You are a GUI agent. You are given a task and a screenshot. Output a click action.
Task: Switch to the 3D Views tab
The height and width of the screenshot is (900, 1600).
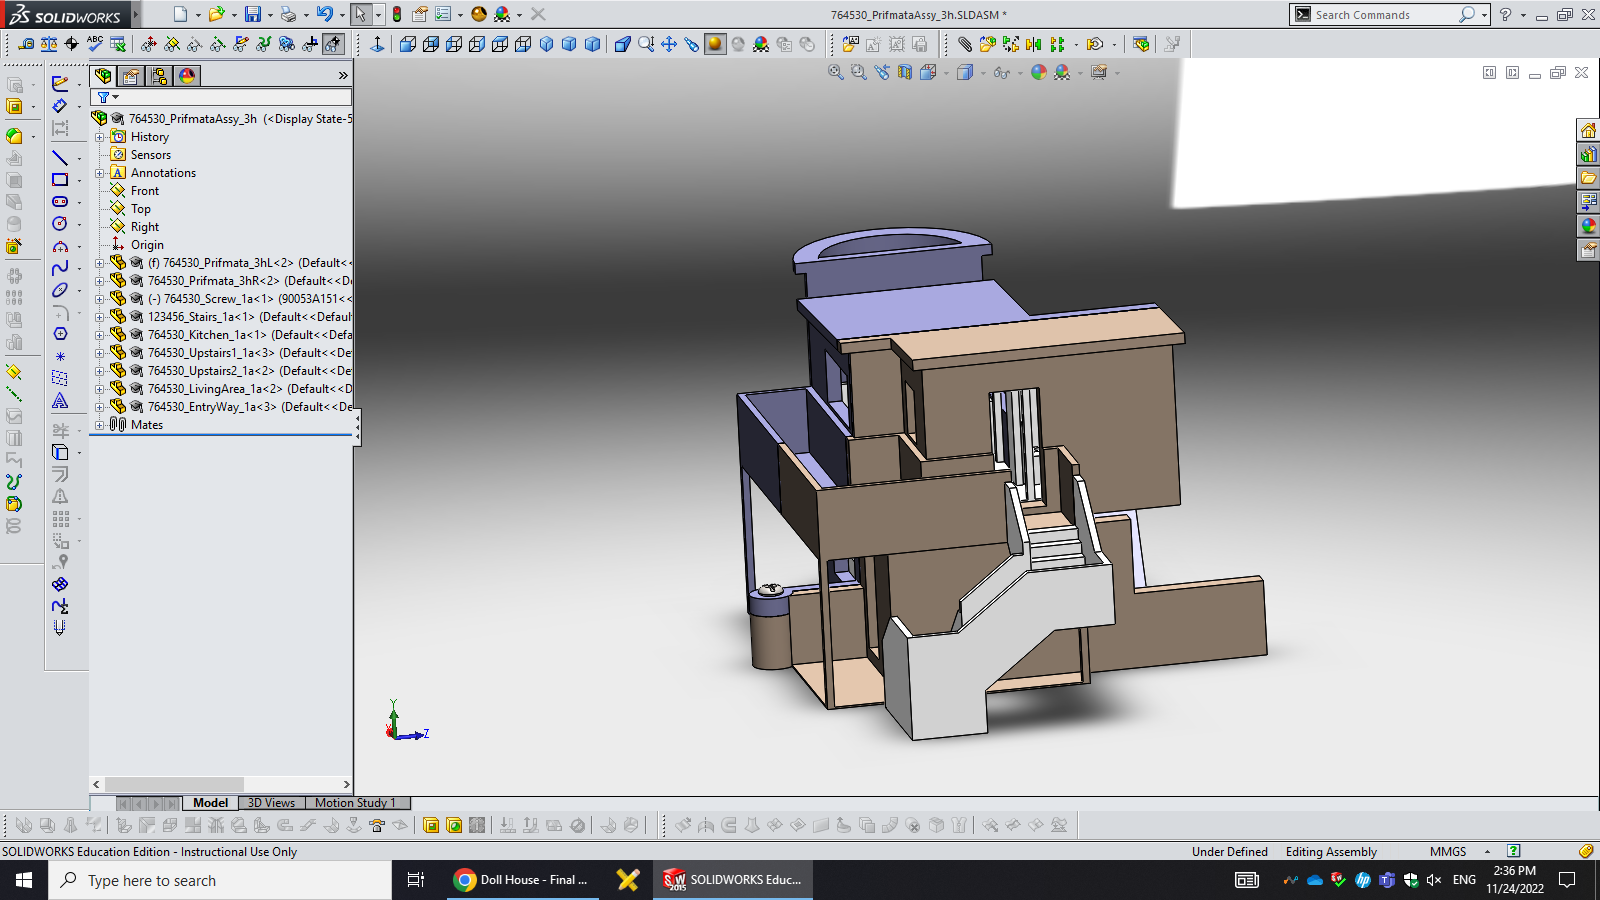(x=271, y=803)
